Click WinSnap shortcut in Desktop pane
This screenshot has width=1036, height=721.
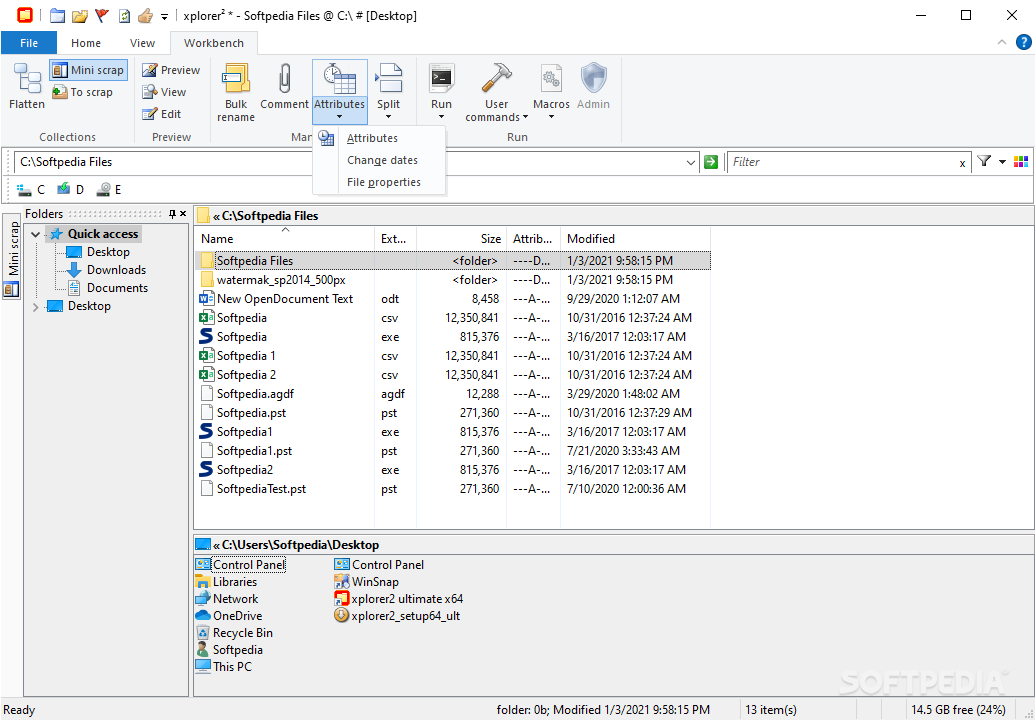click(x=367, y=582)
